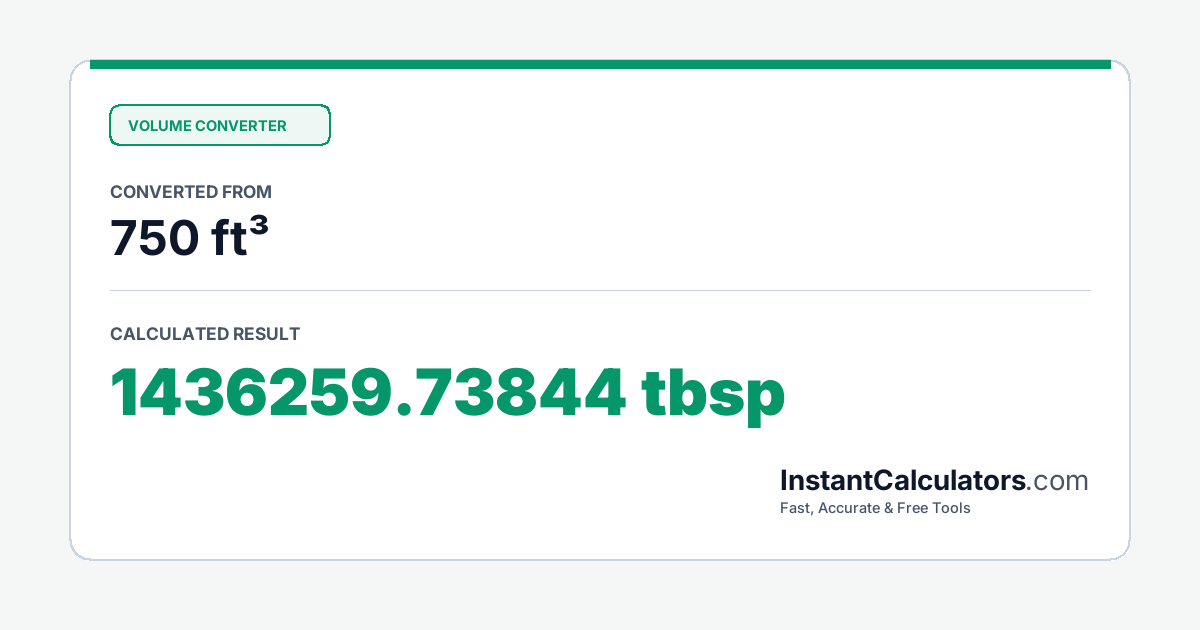This screenshot has width=1200, height=630.
Task: Click the 1436259.73844 result number
Action: click(368, 393)
